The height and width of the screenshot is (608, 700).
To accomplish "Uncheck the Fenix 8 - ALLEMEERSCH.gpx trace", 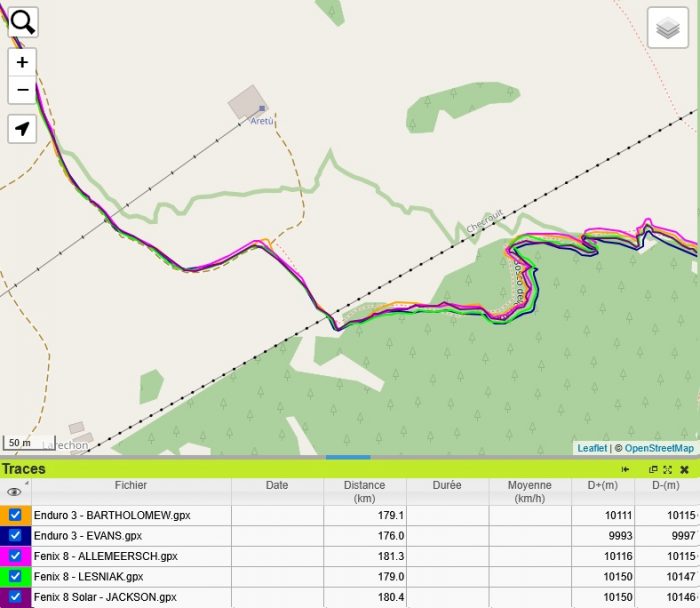I will tap(15, 556).
